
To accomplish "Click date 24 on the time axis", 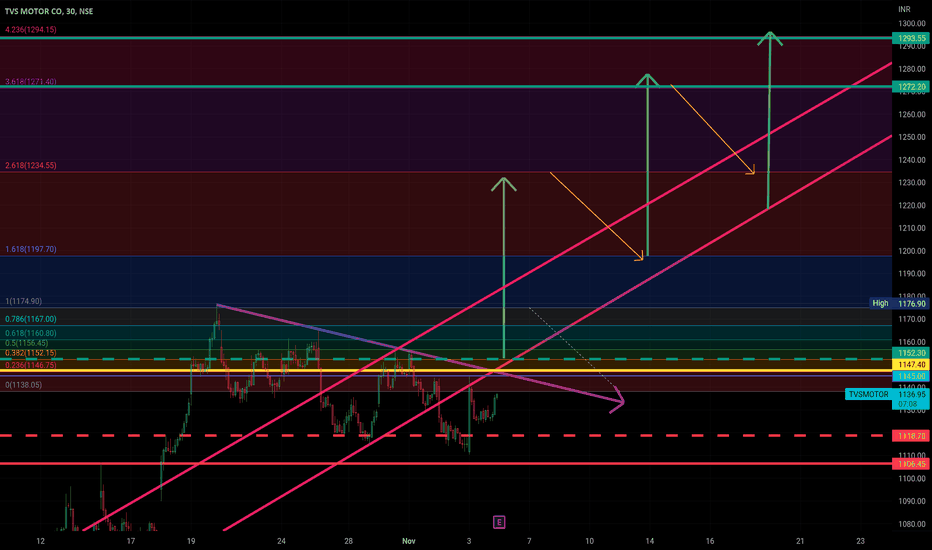I will pyautogui.click(x=281, y=541).
